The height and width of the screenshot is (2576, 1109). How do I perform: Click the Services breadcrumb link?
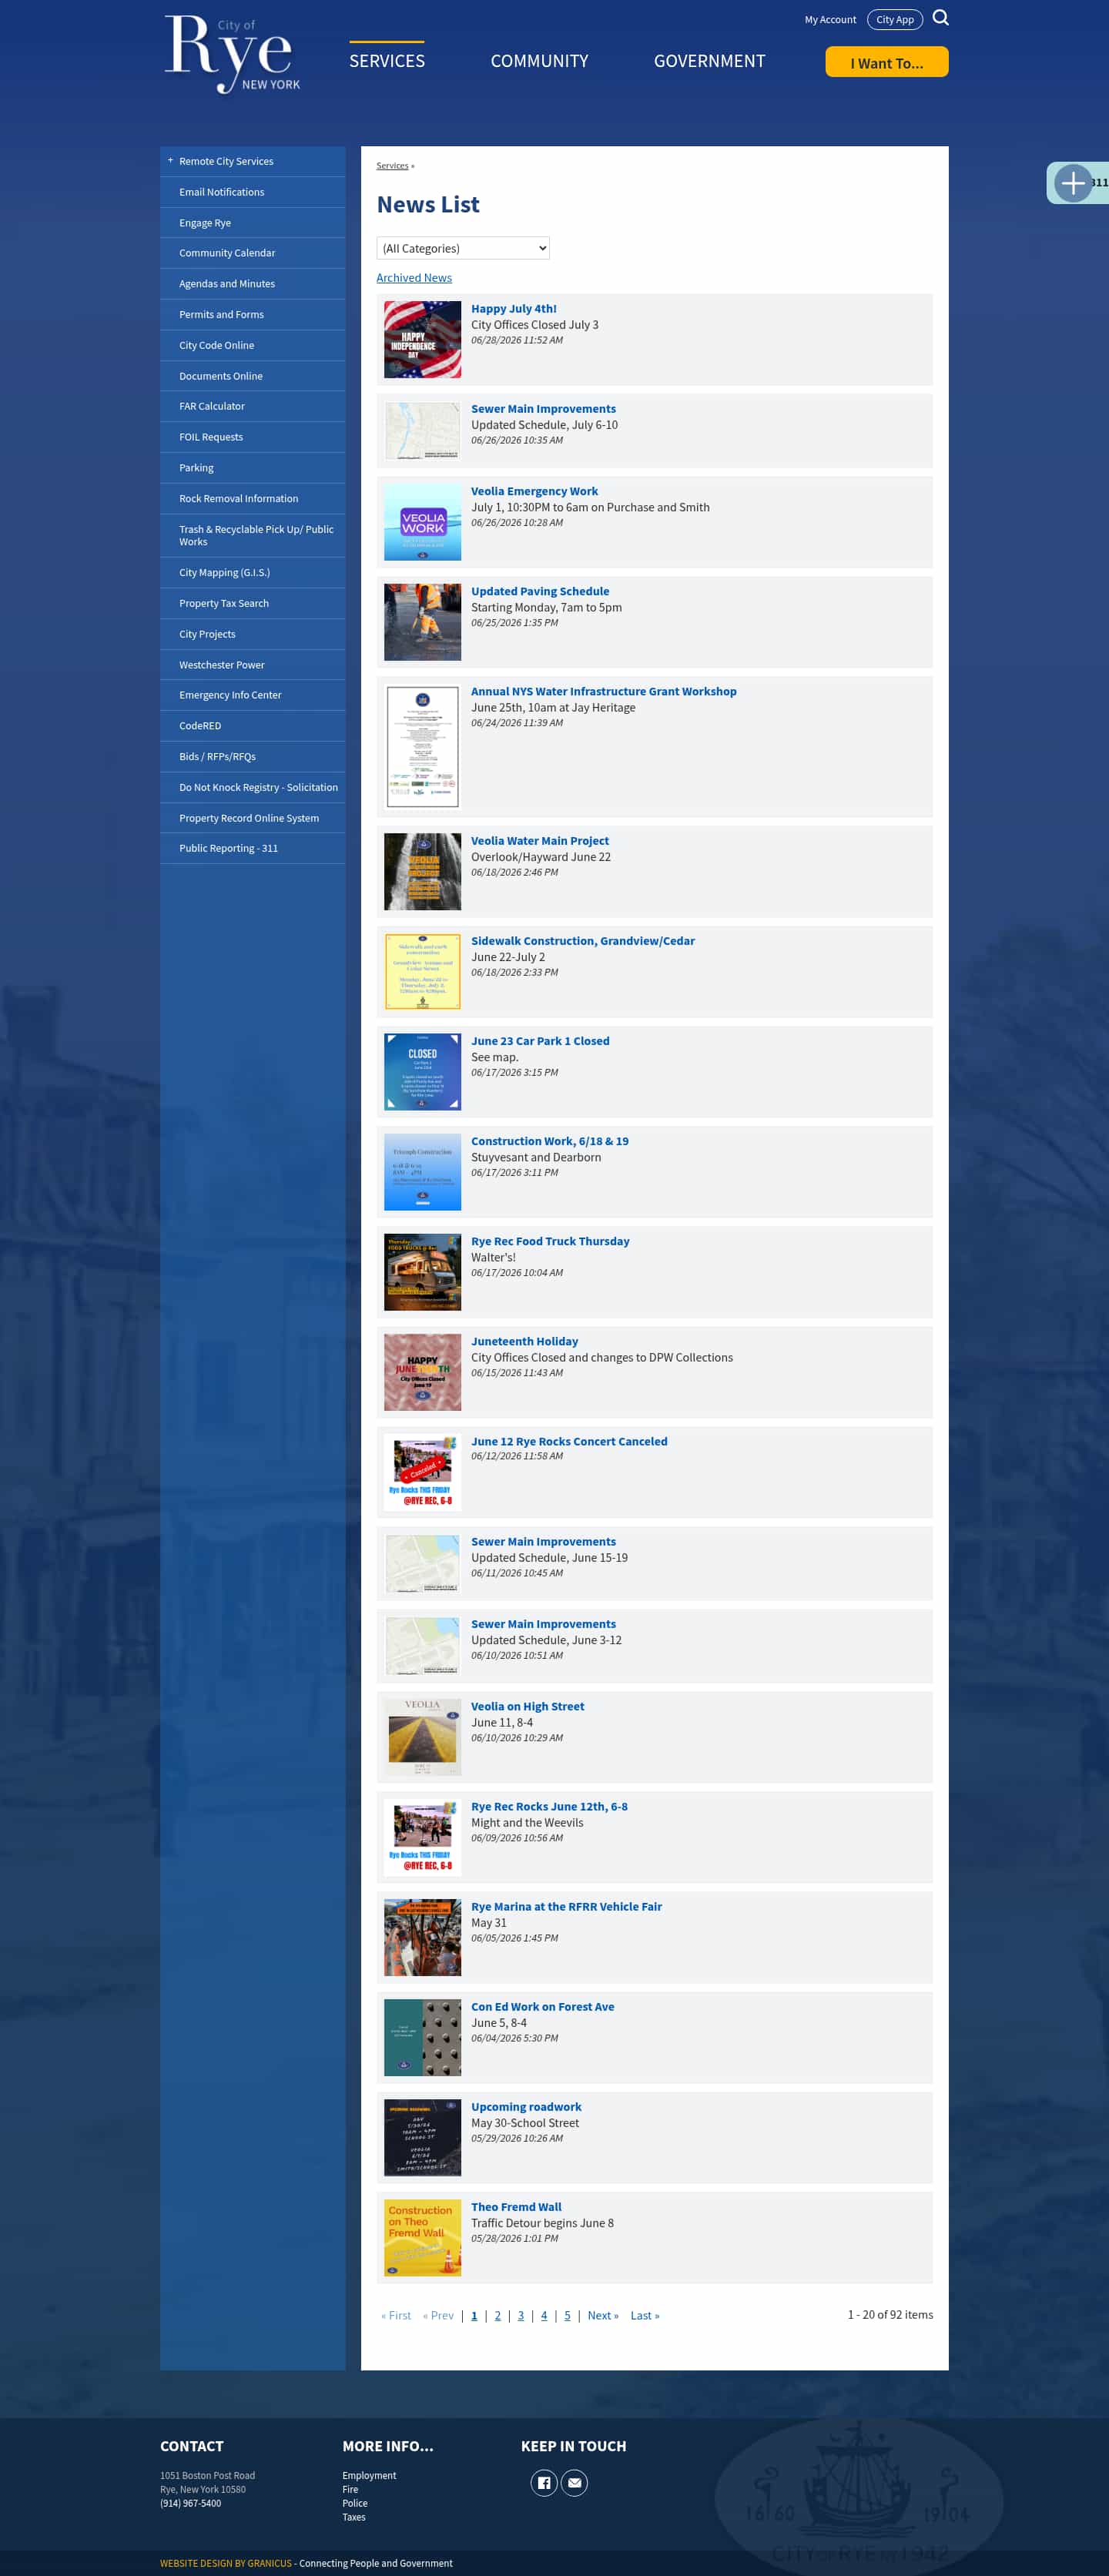click(392, 166)
